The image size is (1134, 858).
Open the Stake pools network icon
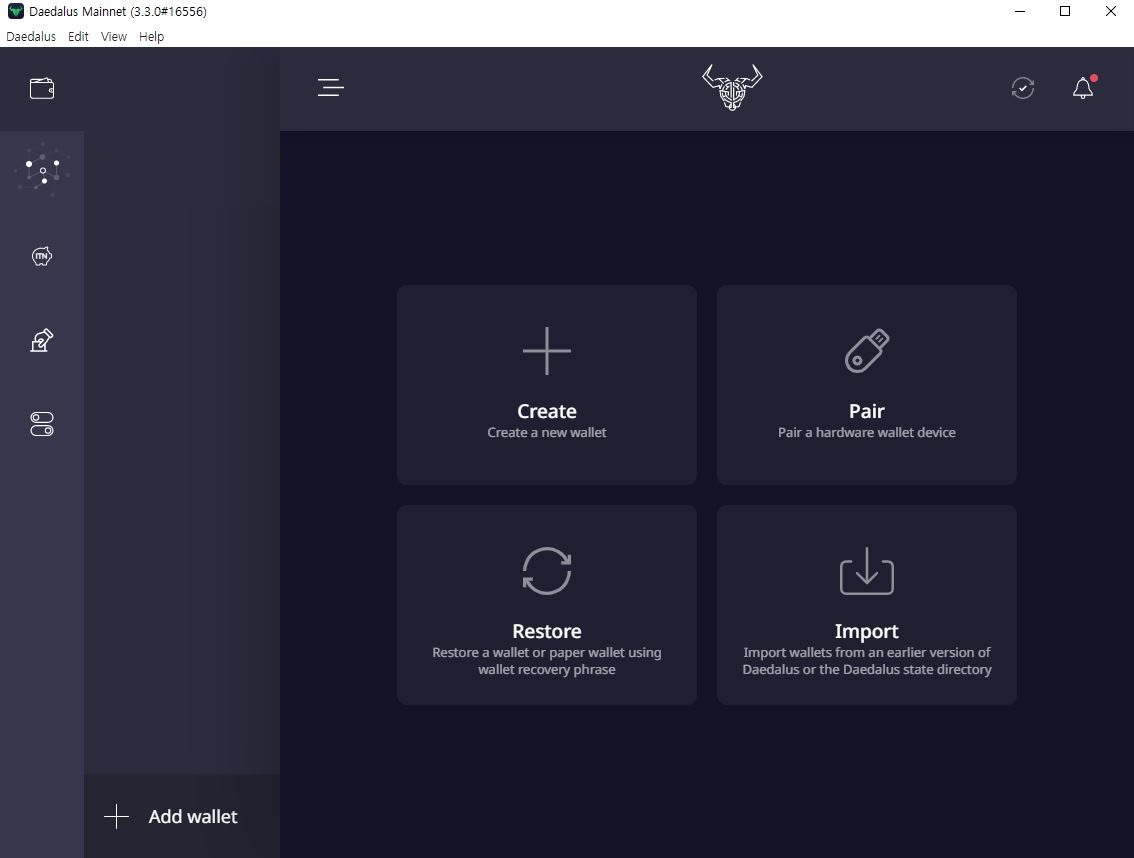coord(42,171)
